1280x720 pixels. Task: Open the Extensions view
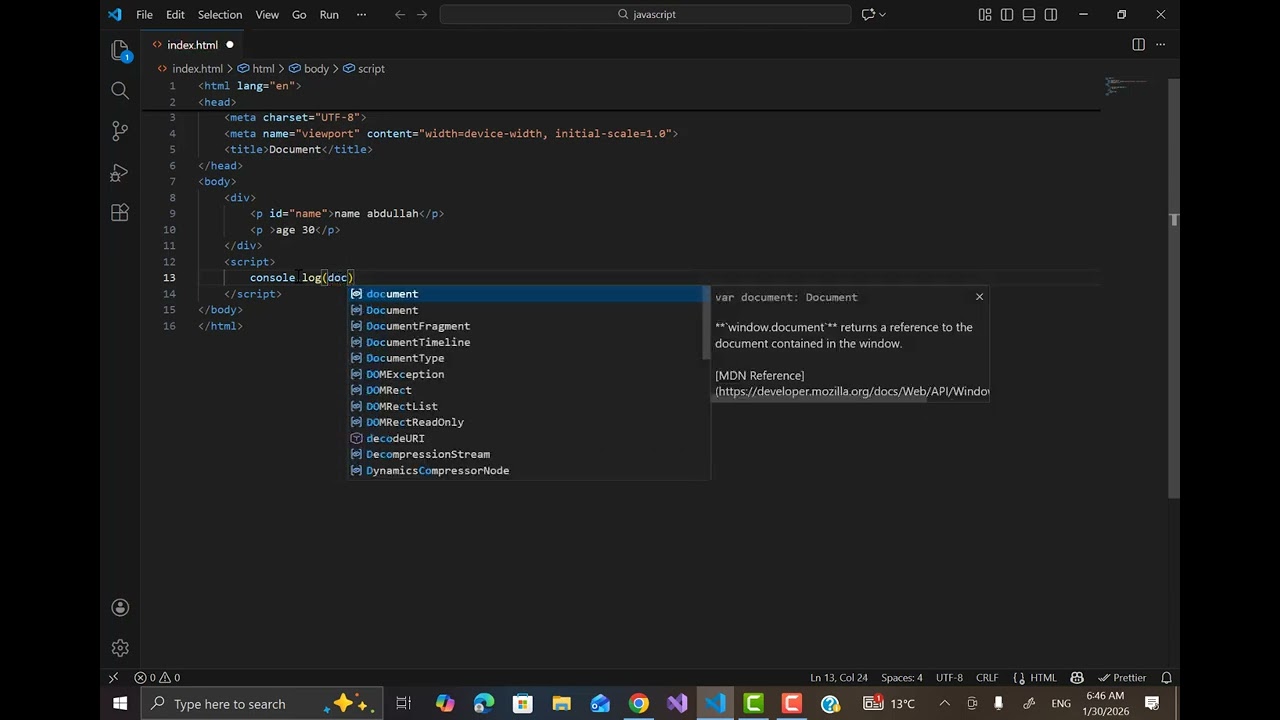[x=120, y=212]
